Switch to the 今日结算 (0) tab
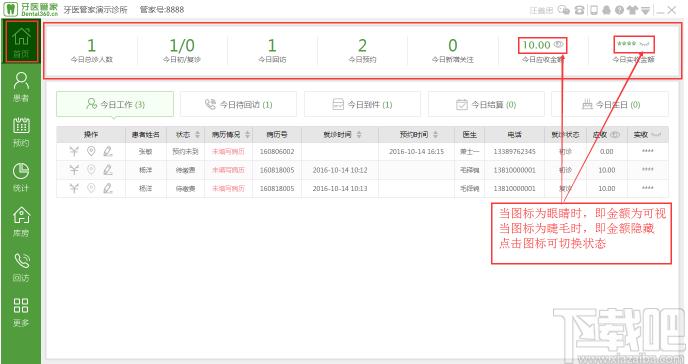The image size is (688, 364). (x=486, y=104)
